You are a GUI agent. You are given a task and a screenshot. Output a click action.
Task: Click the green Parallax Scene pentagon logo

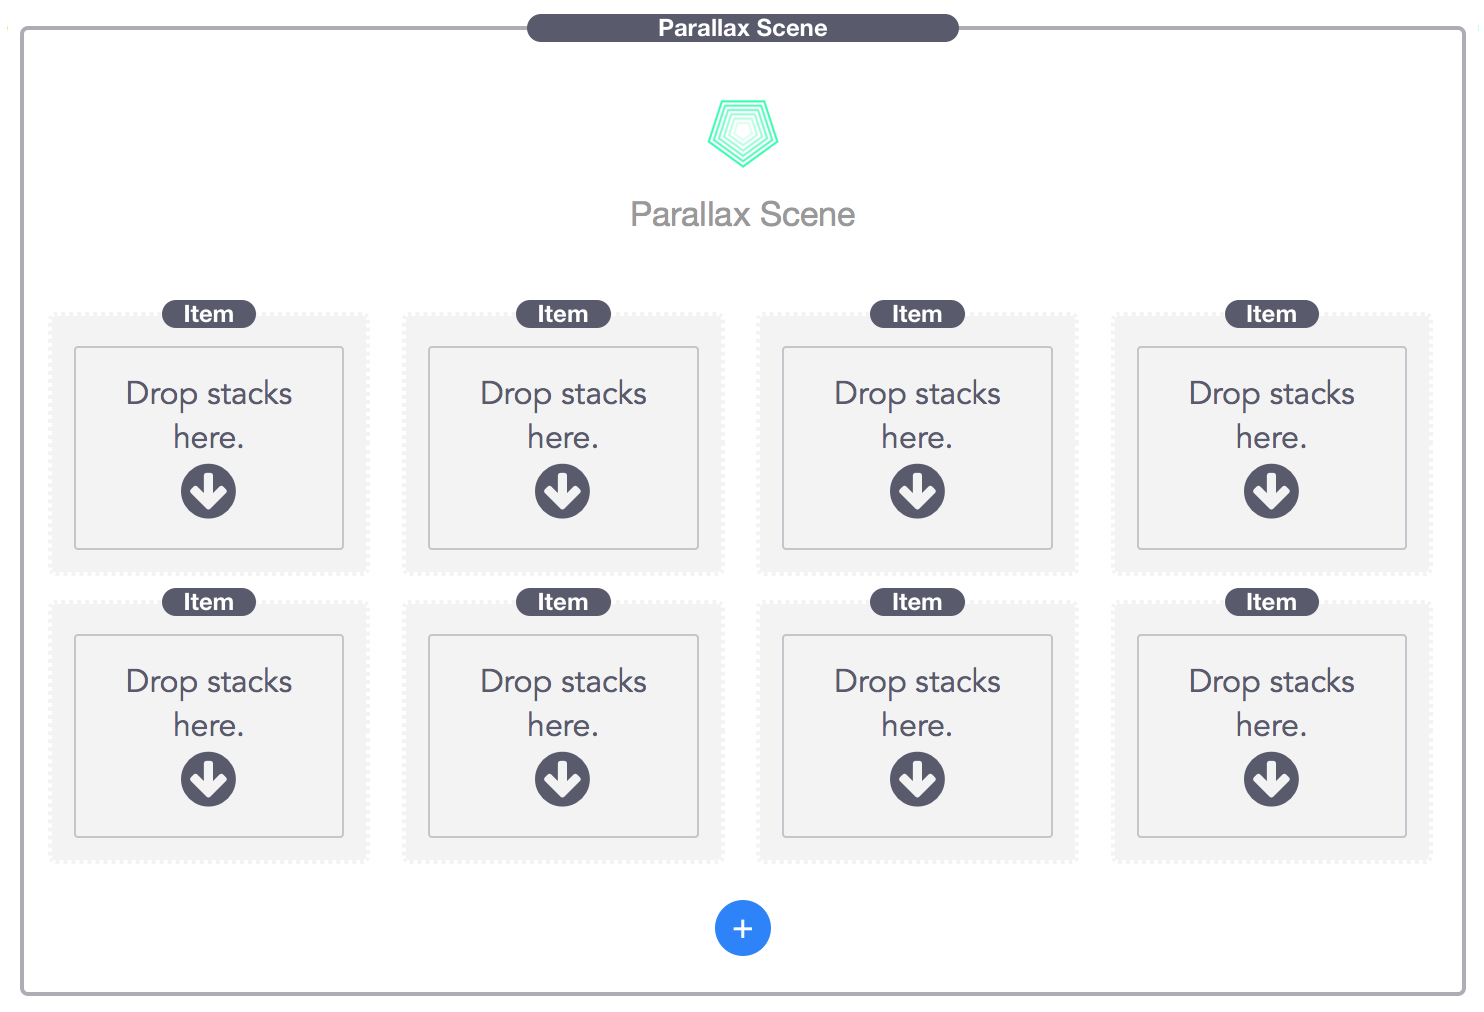(x=742, y=132)
